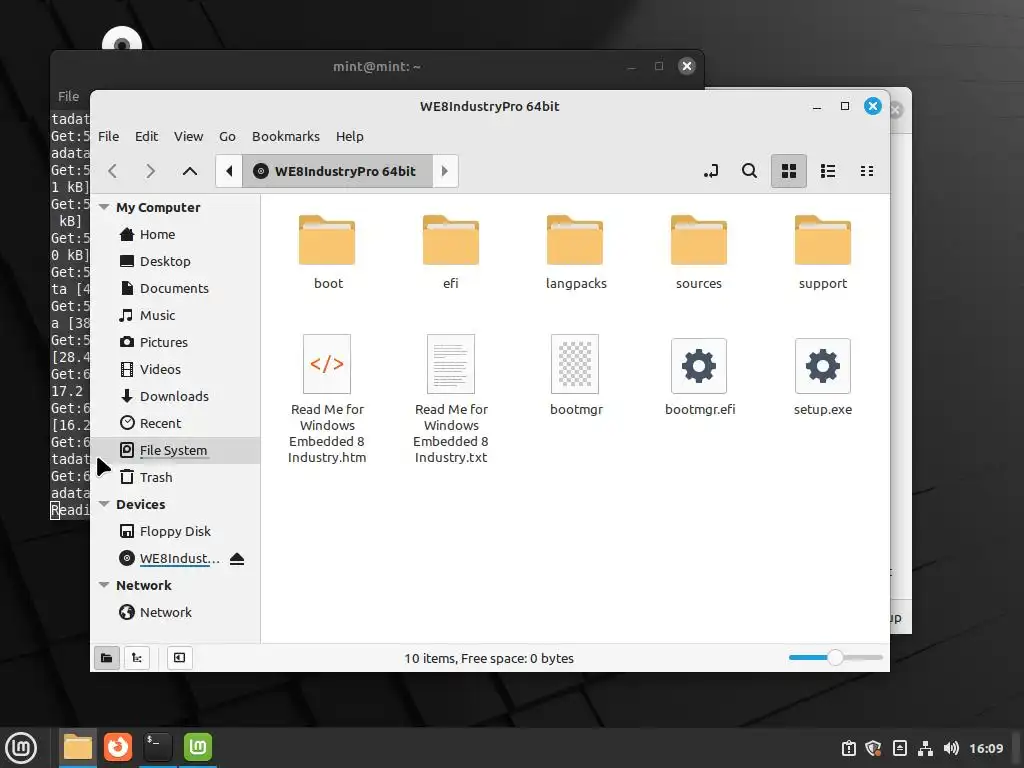The height and width of the screenshot is (768, 1024).
Task: Select the Read Me .htm file icon
Action: click(x=327, y=364)
